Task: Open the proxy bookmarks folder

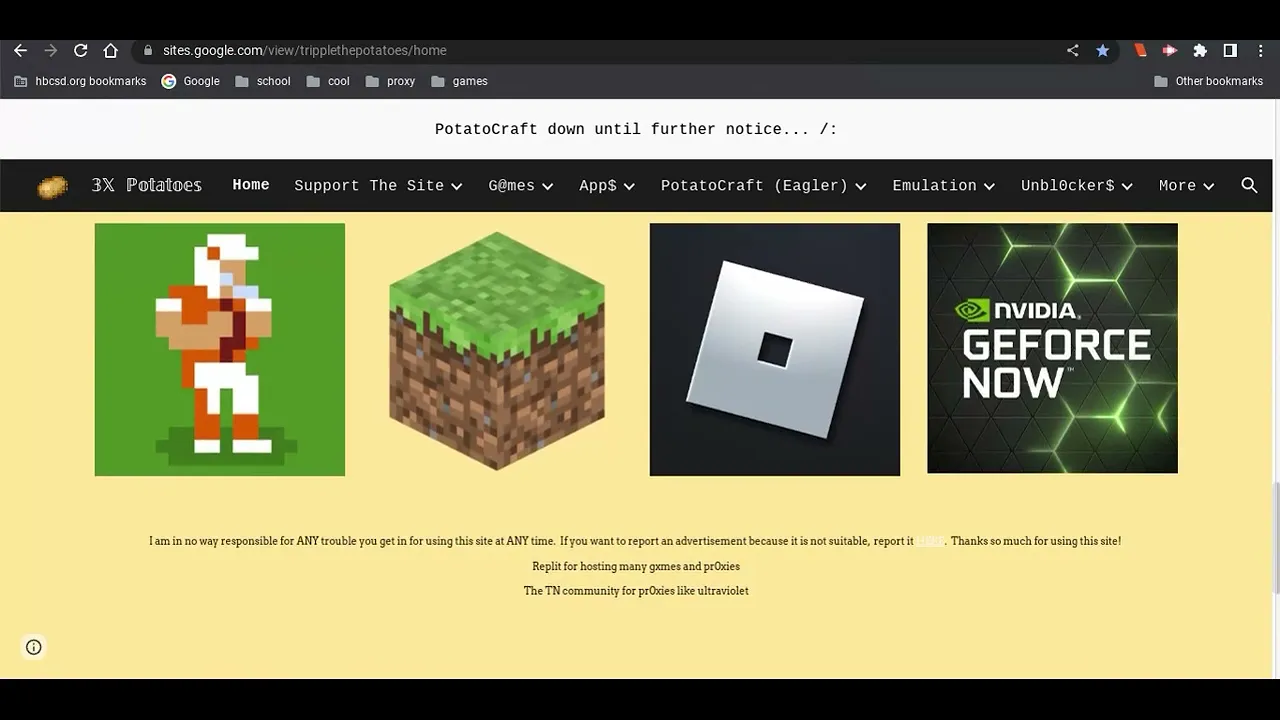Action: [390, 81]
